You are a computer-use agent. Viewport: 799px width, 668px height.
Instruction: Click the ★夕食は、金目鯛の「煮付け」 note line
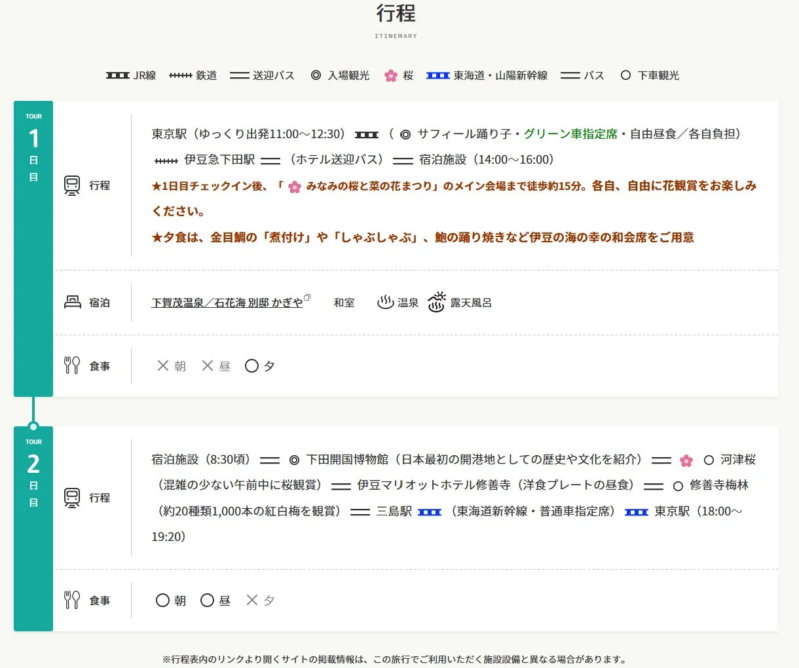[423, 237]
